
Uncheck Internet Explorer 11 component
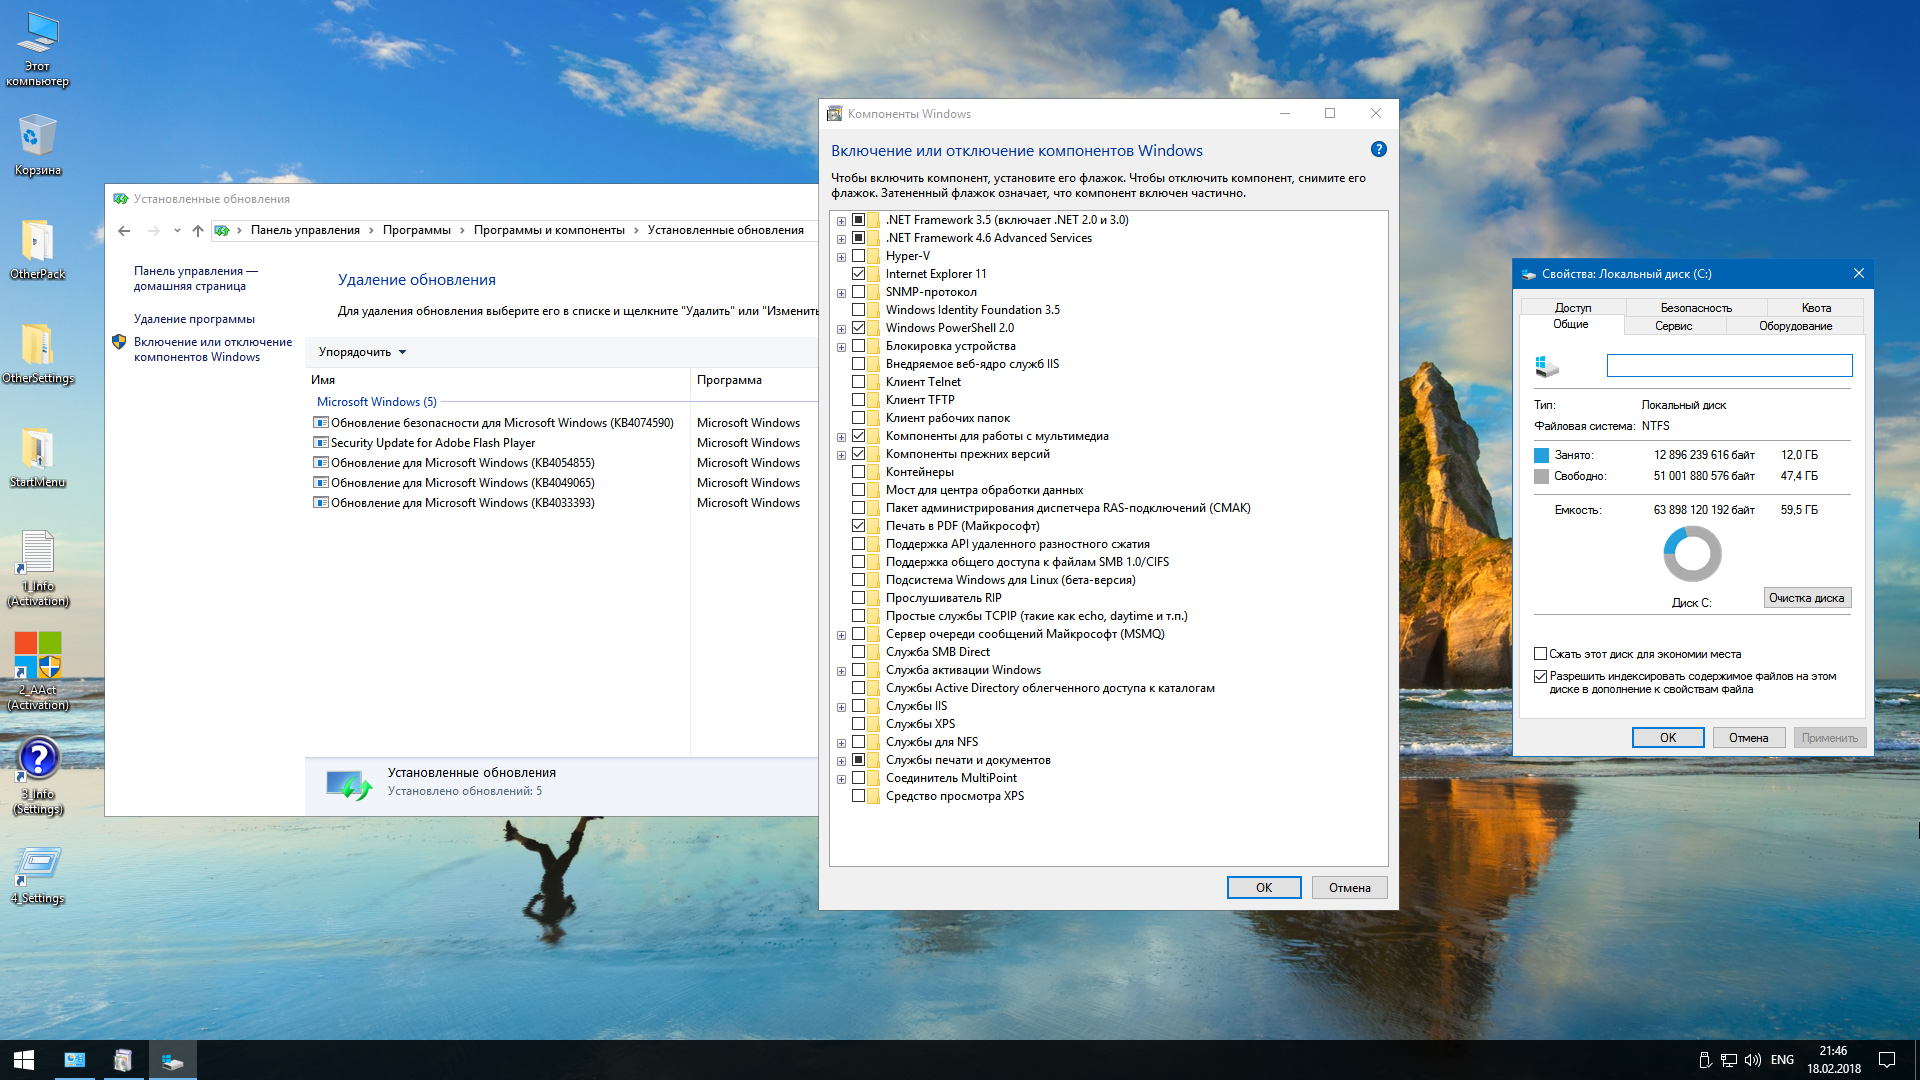tap(858, 274)
